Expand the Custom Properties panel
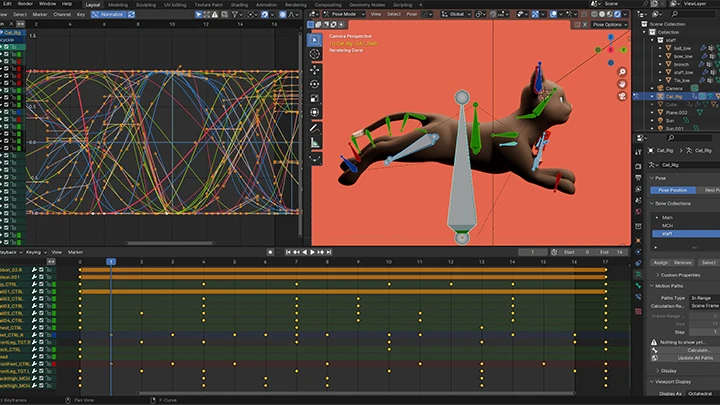Screen dimensions: 720x405 [680, 275]
